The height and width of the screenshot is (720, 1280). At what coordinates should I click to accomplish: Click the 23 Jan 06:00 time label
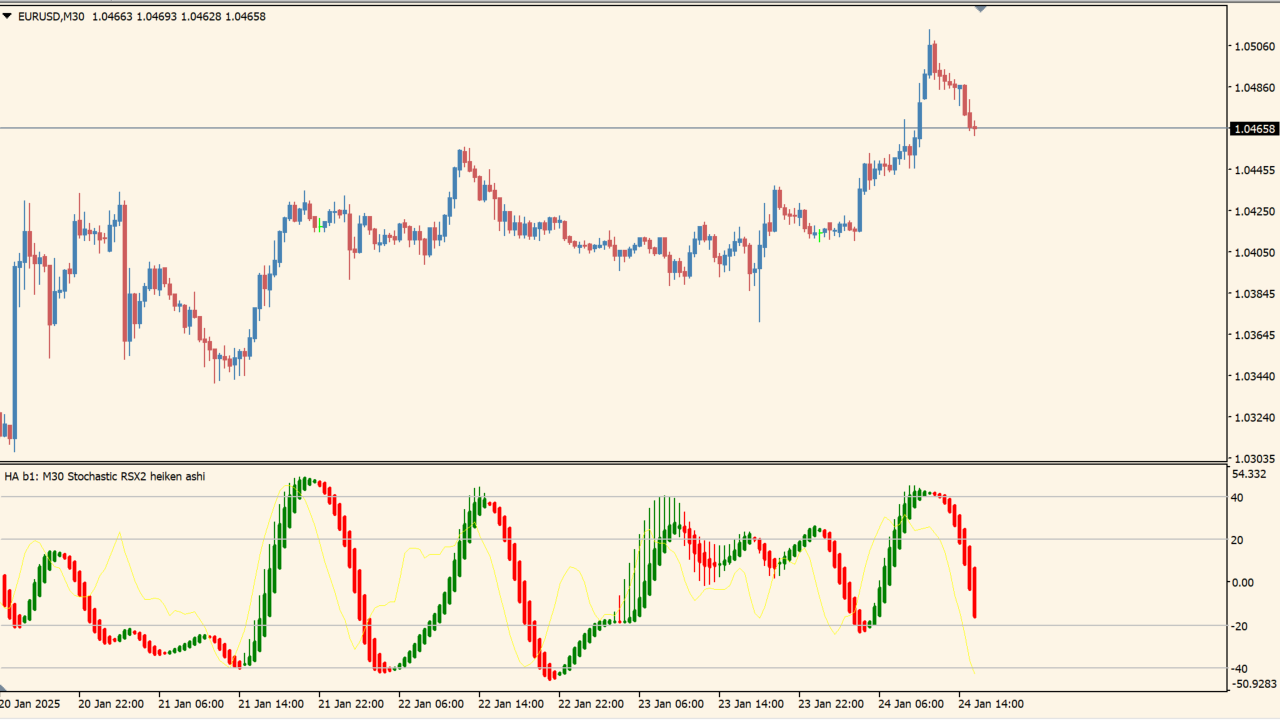point(671,704)
